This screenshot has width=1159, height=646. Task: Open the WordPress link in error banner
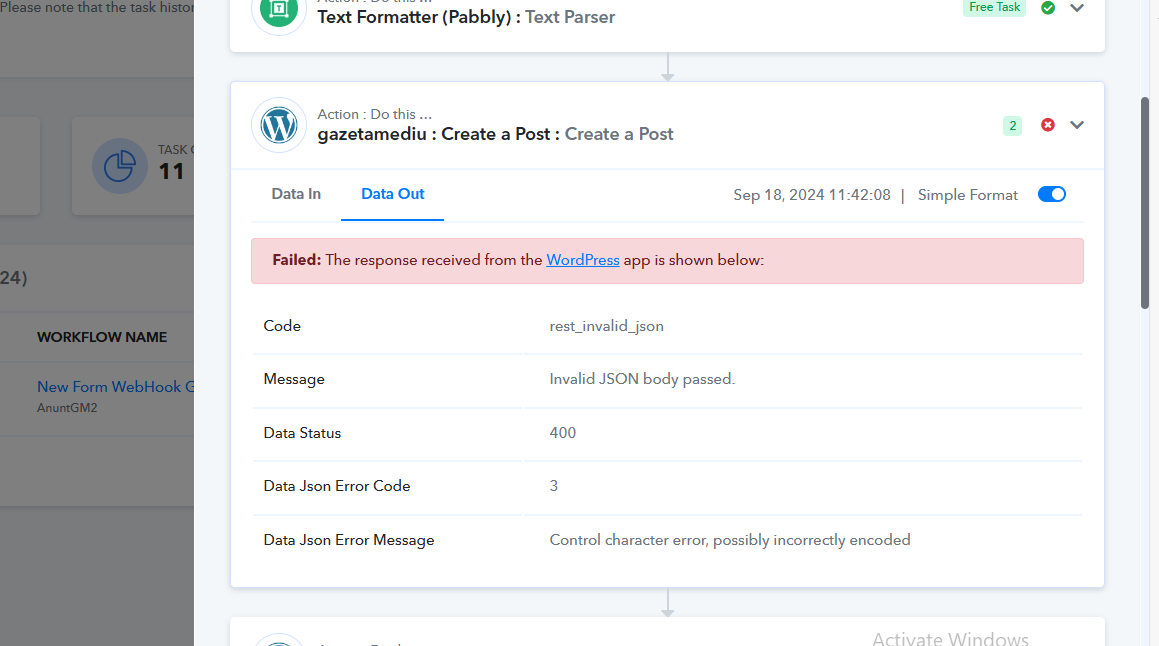(x=582, y=260)
